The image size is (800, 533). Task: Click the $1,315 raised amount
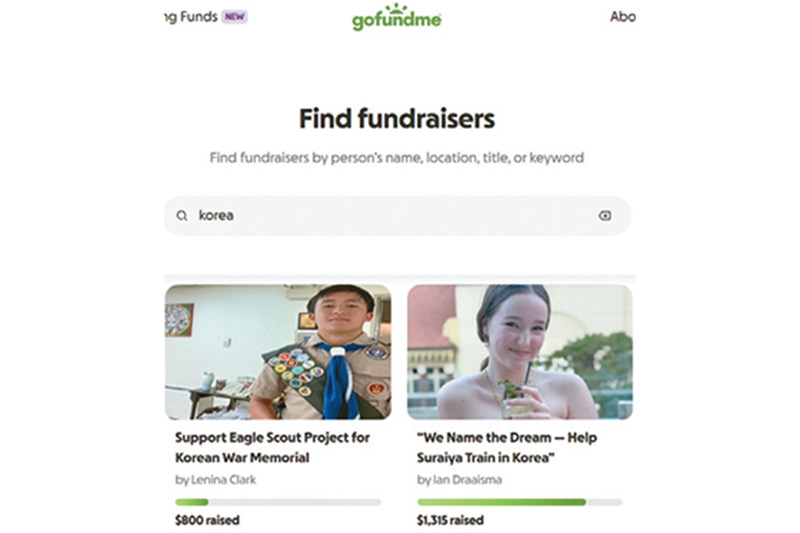click(450, 520)
